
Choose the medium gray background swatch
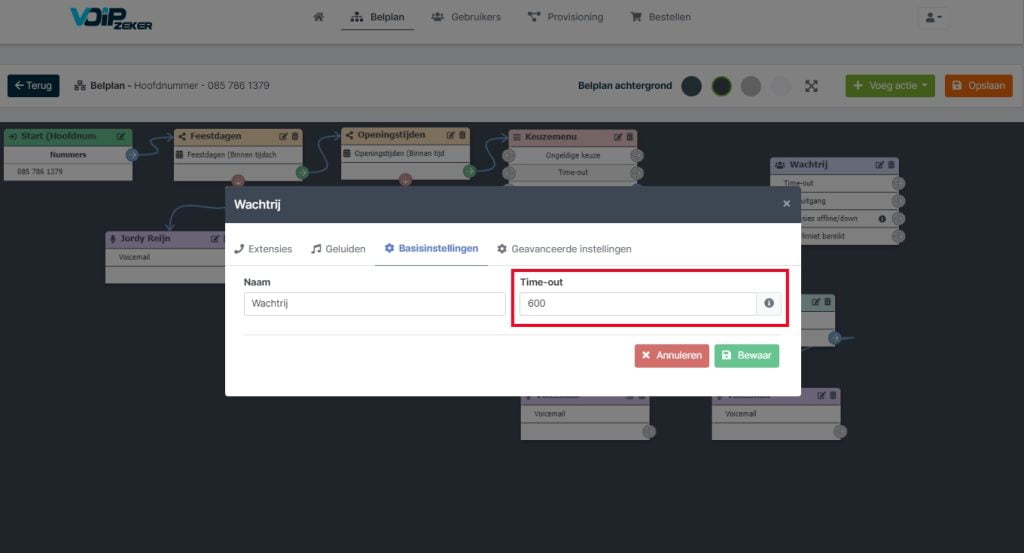[751, 86]
